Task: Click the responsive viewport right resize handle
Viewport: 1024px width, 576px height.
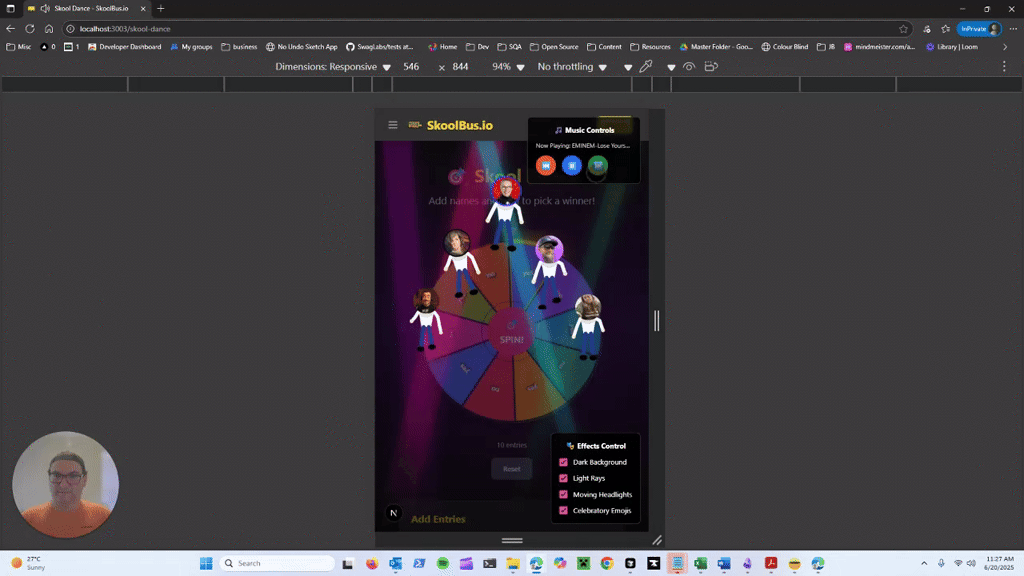Action: tap(657, 320)
